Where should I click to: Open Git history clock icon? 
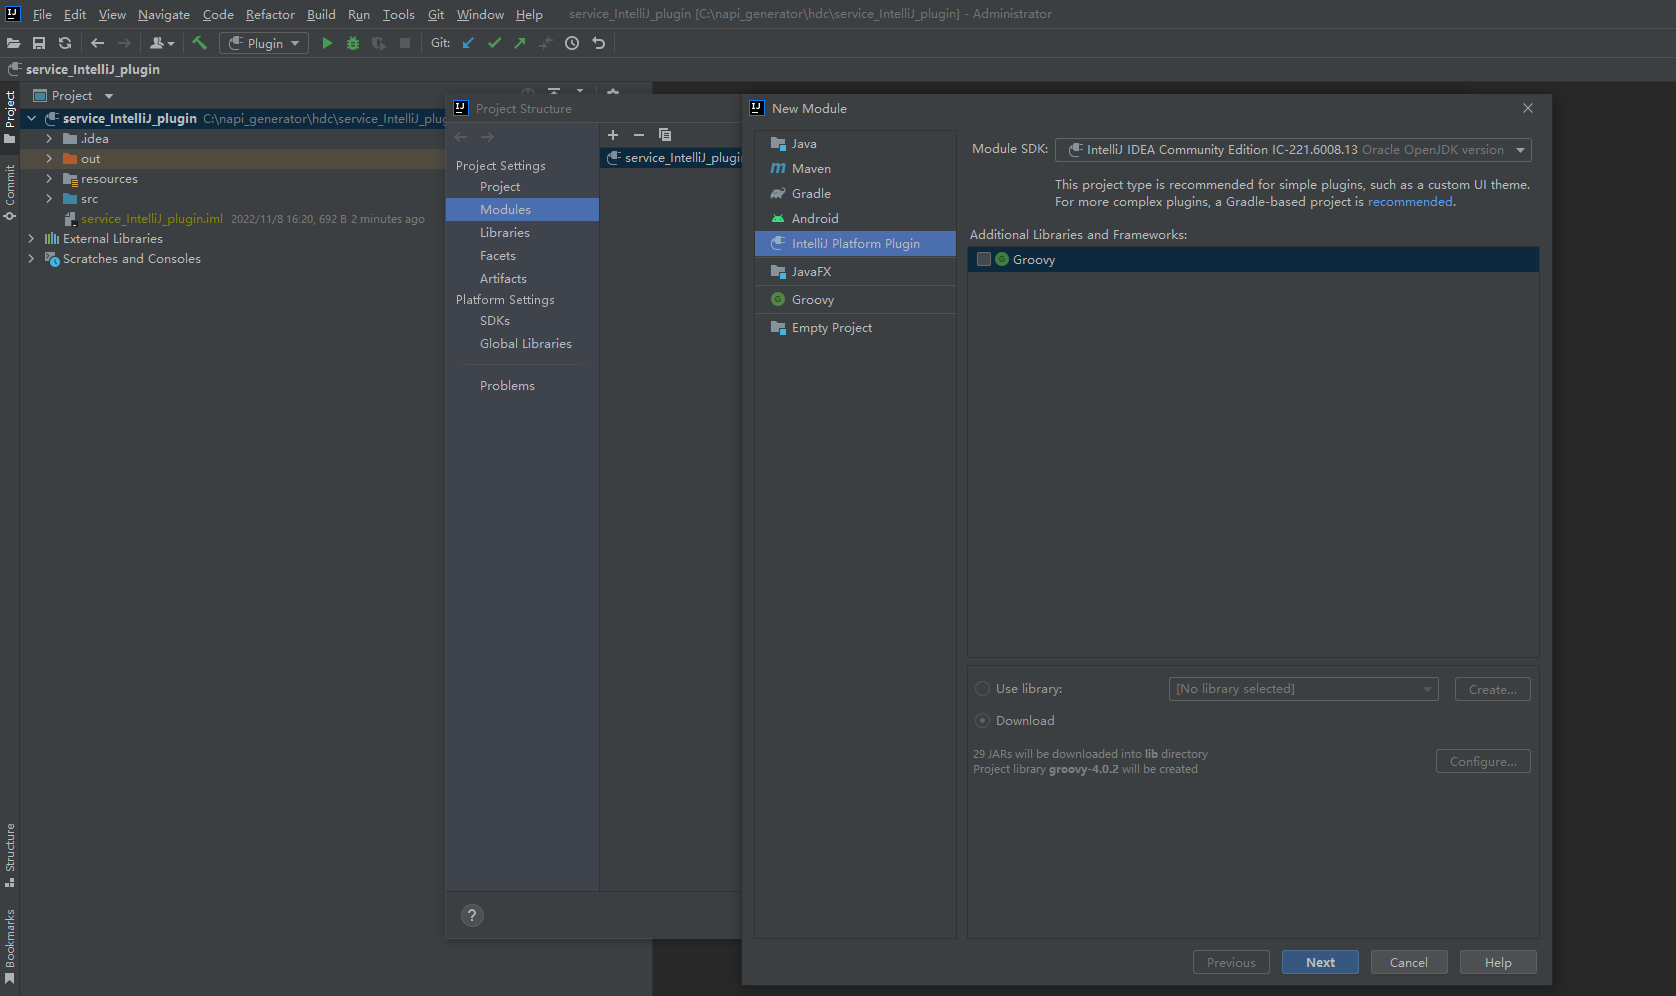click(x=572, y=43)
